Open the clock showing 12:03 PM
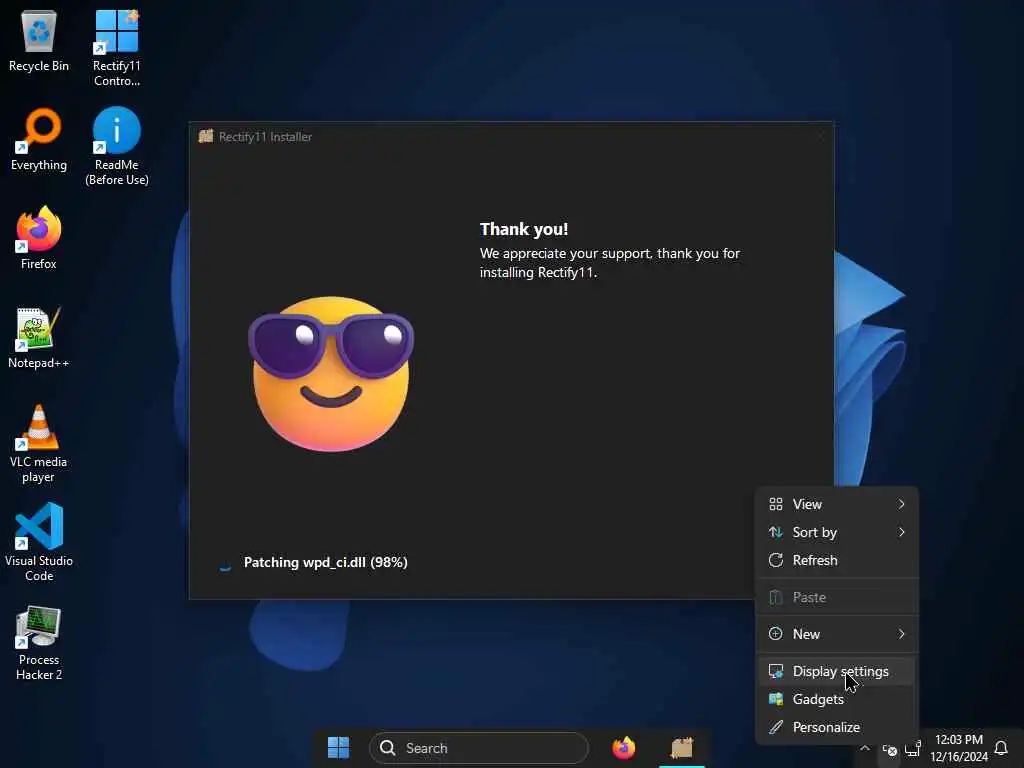1024x768 pixels. pos(959,748)
